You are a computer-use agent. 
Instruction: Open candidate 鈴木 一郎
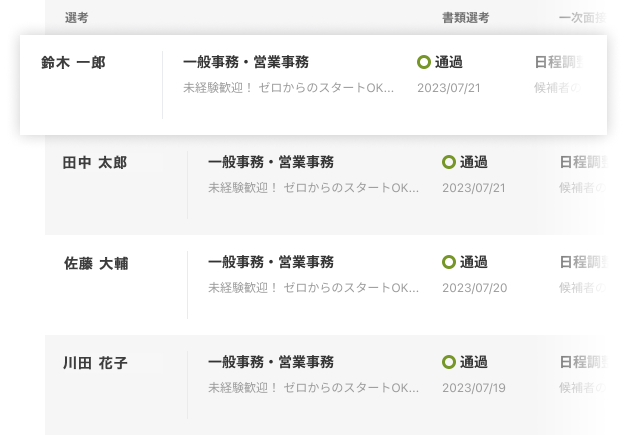73,63
